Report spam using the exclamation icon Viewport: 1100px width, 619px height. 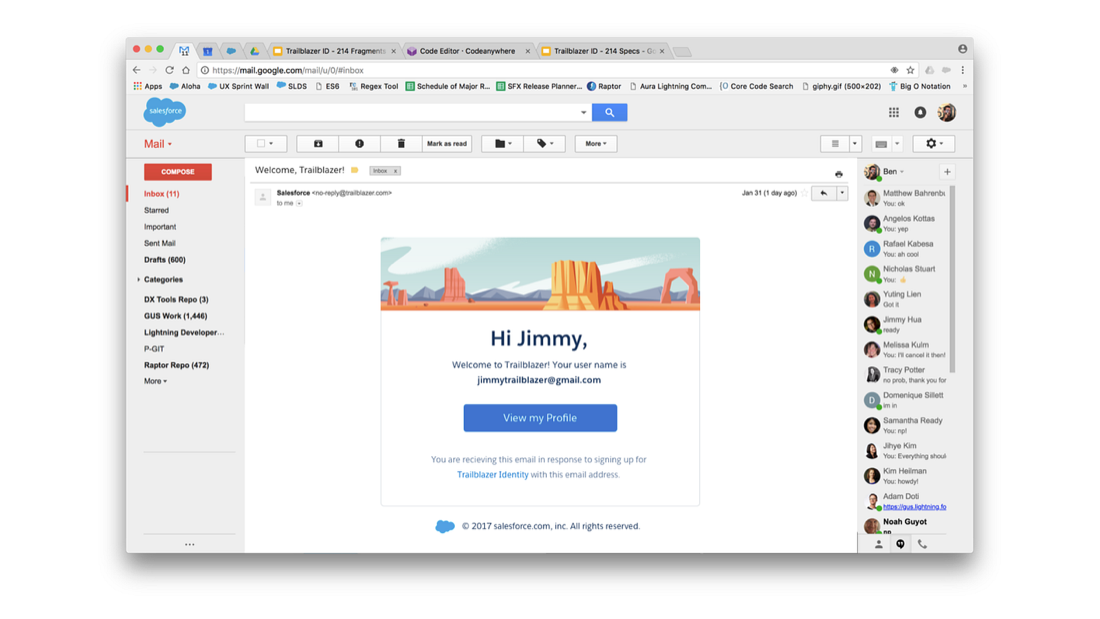(x=359, y=144)
